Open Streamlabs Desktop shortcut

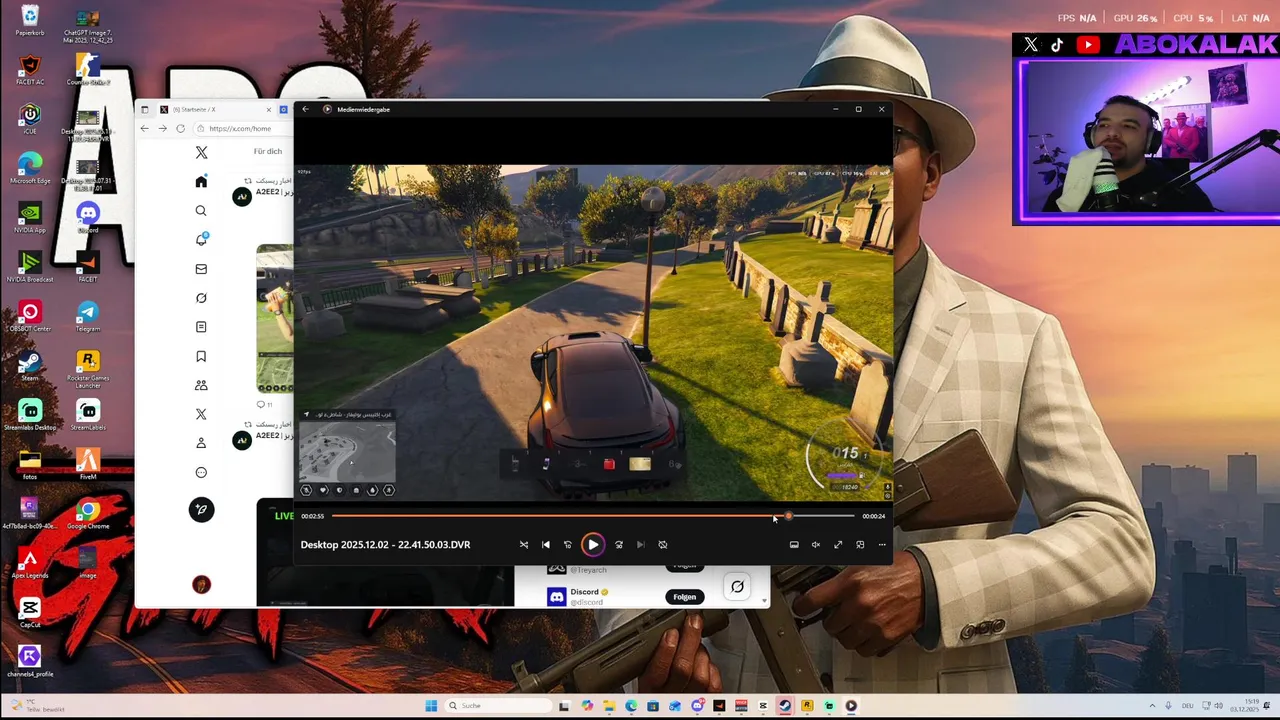point(30,414)
